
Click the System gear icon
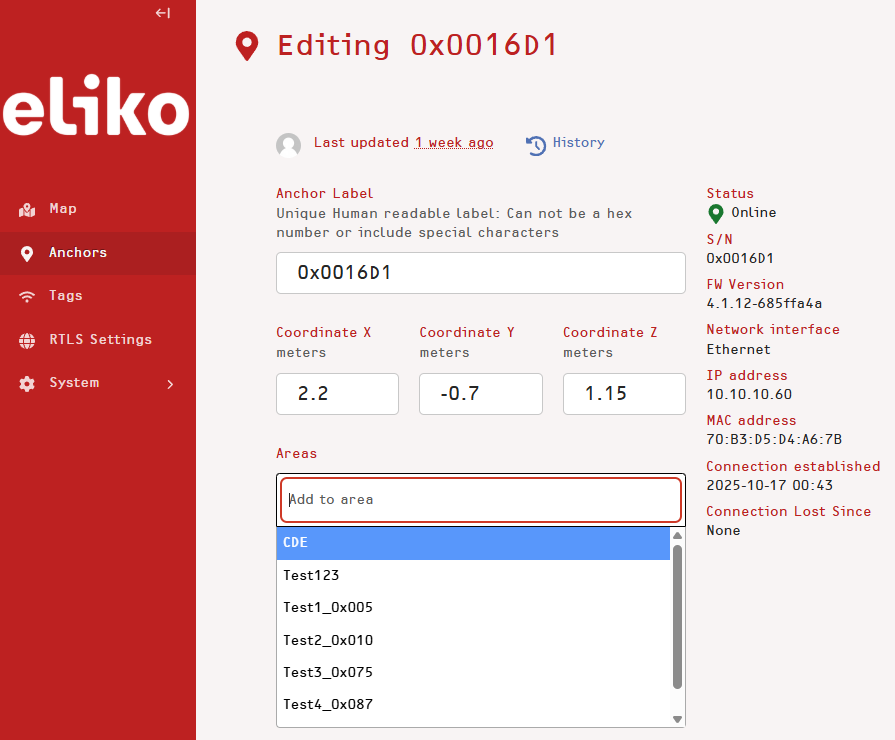click(x=27, y=384)
